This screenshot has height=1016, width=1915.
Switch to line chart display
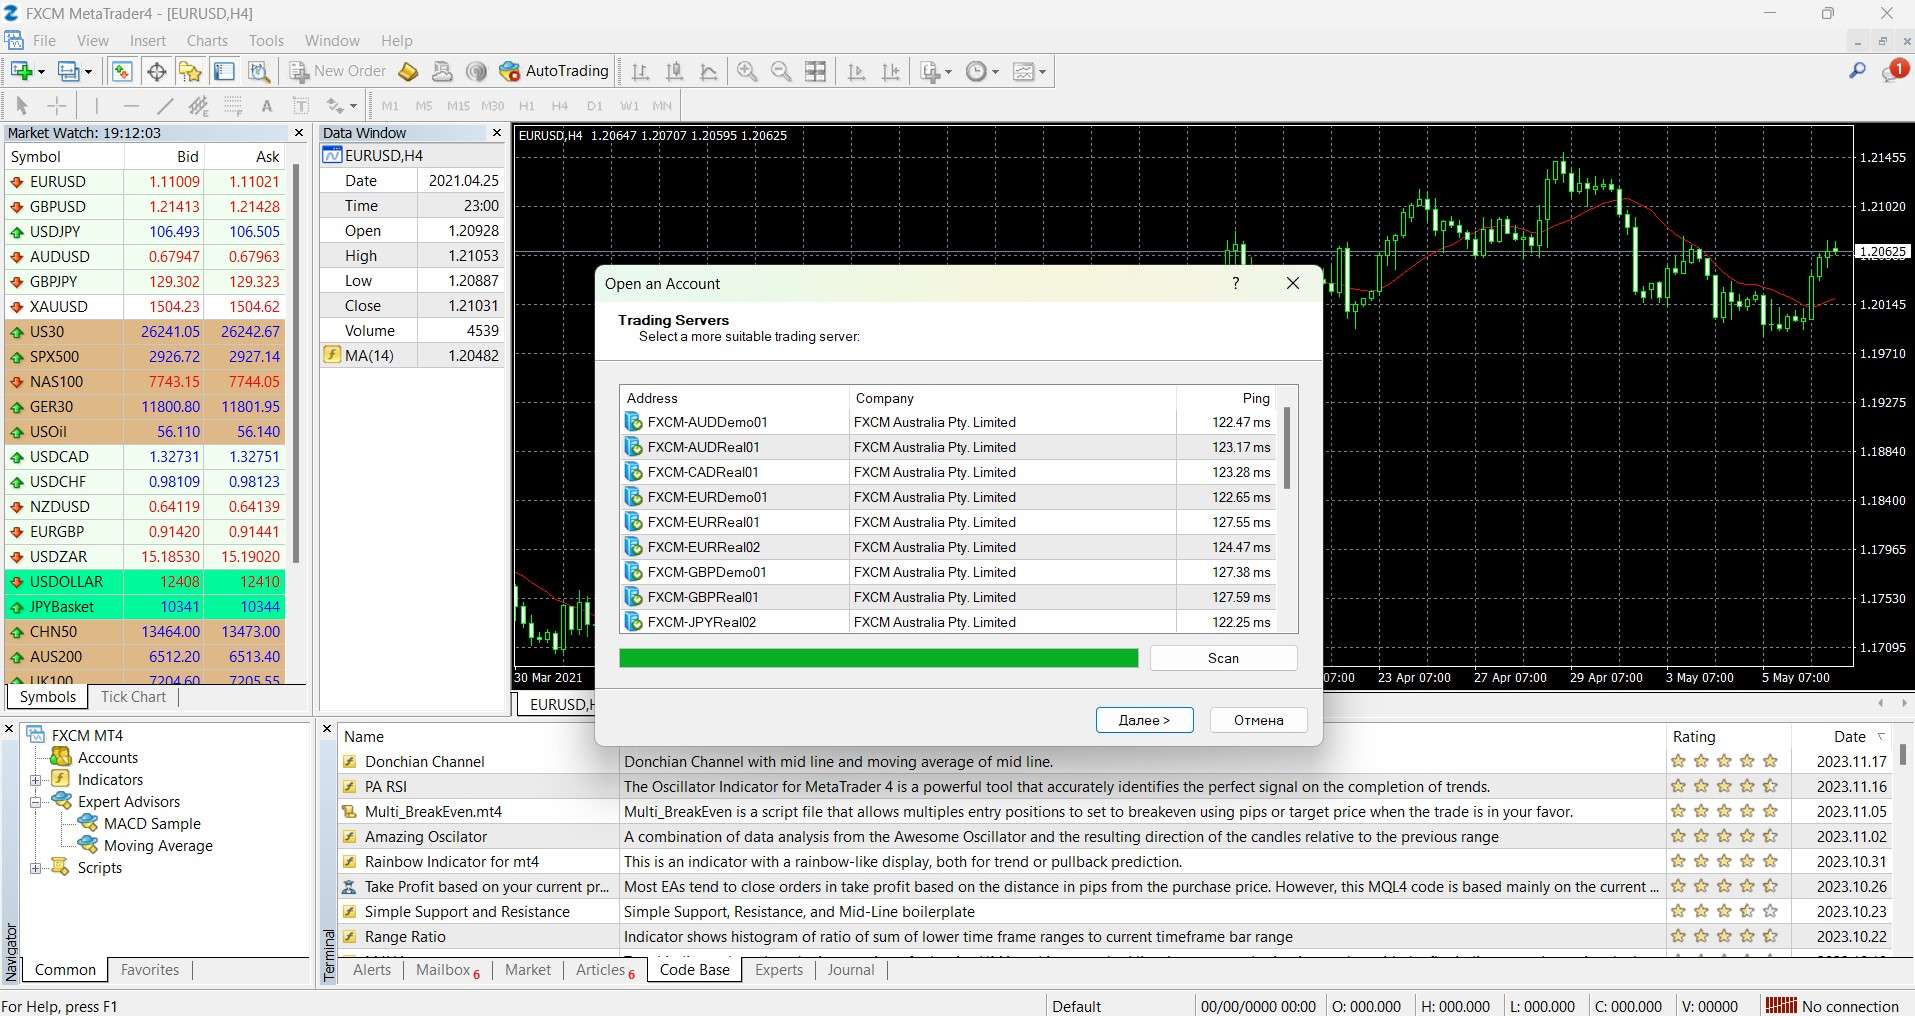tap(709, 71)
